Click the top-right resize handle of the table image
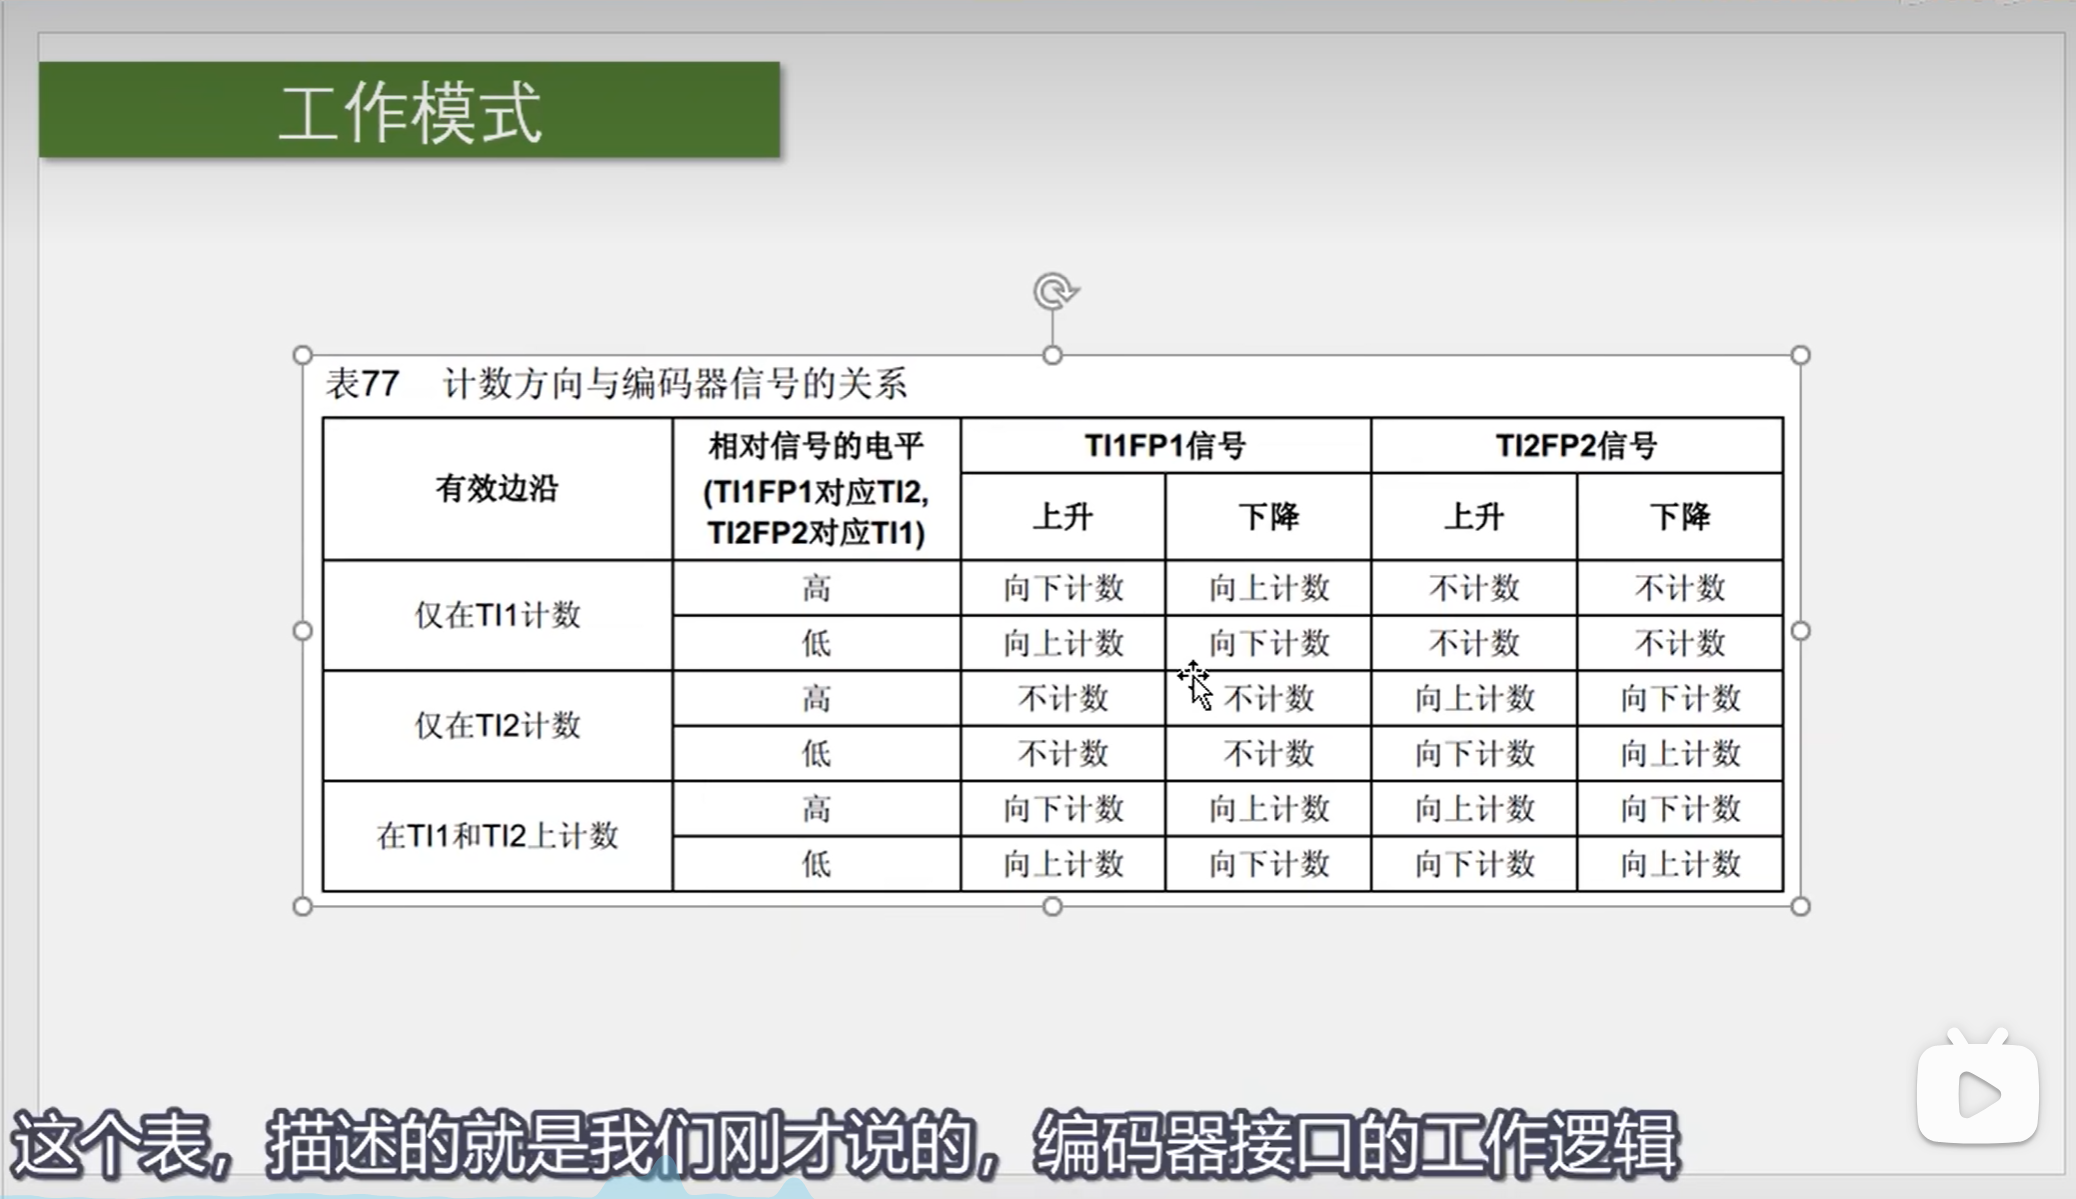Viewport: 2076px width, 1199px height. 1800,355
